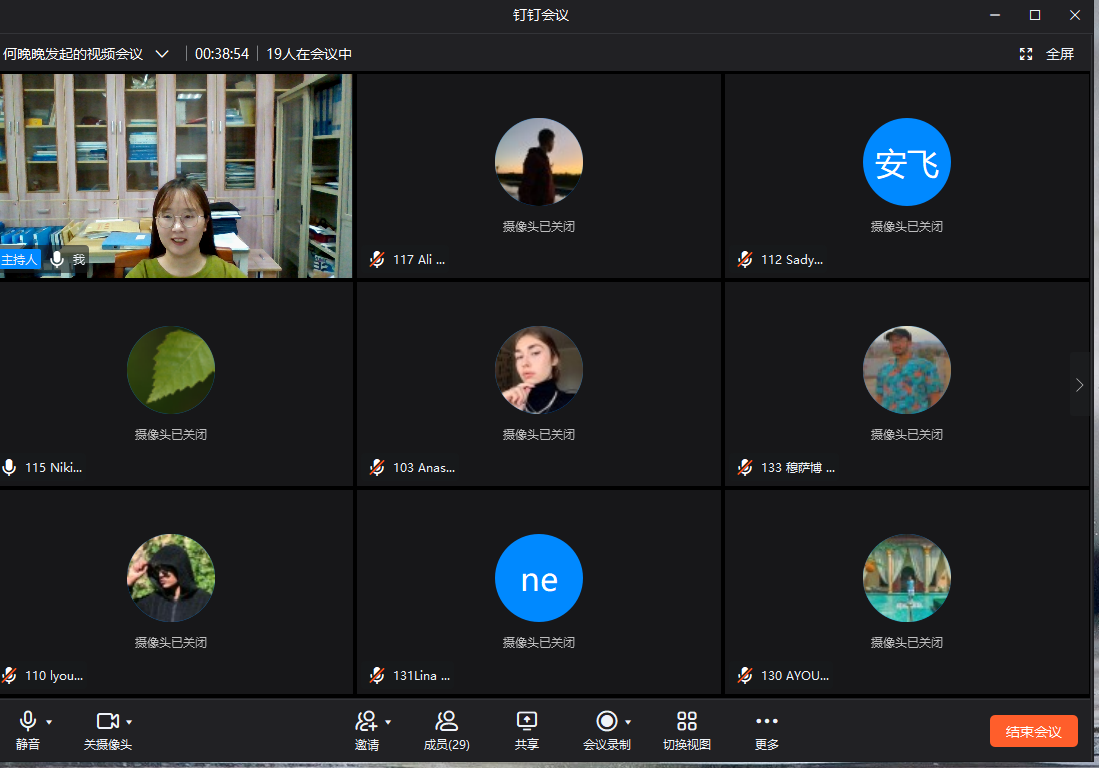The width and height of the screenshot is (1099, 768).
Task: Click the 结束会议 end meeting button
Action: coord(1033,731)
